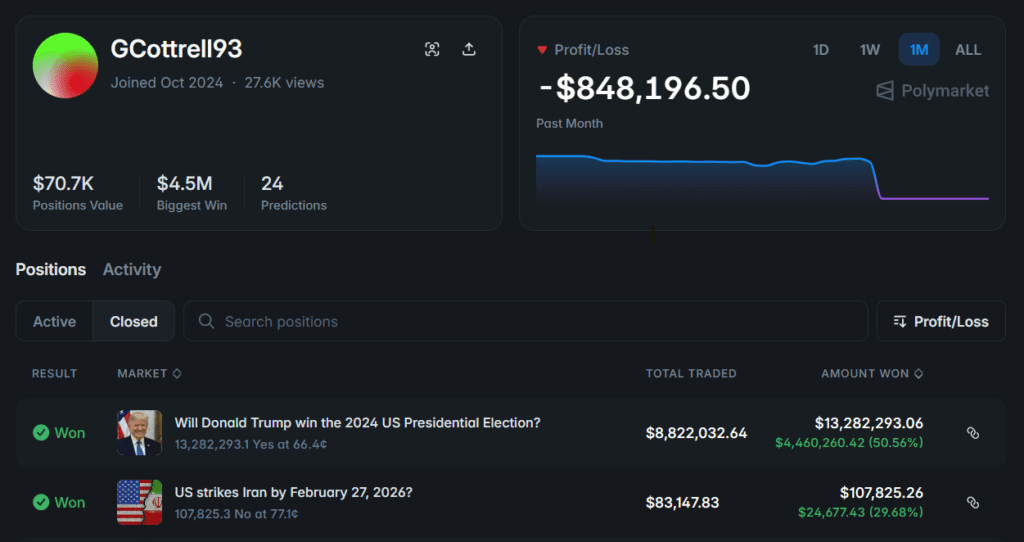Copy link icon for Trump election market
Screen dimensions: 1024x542
coord(972,433)
